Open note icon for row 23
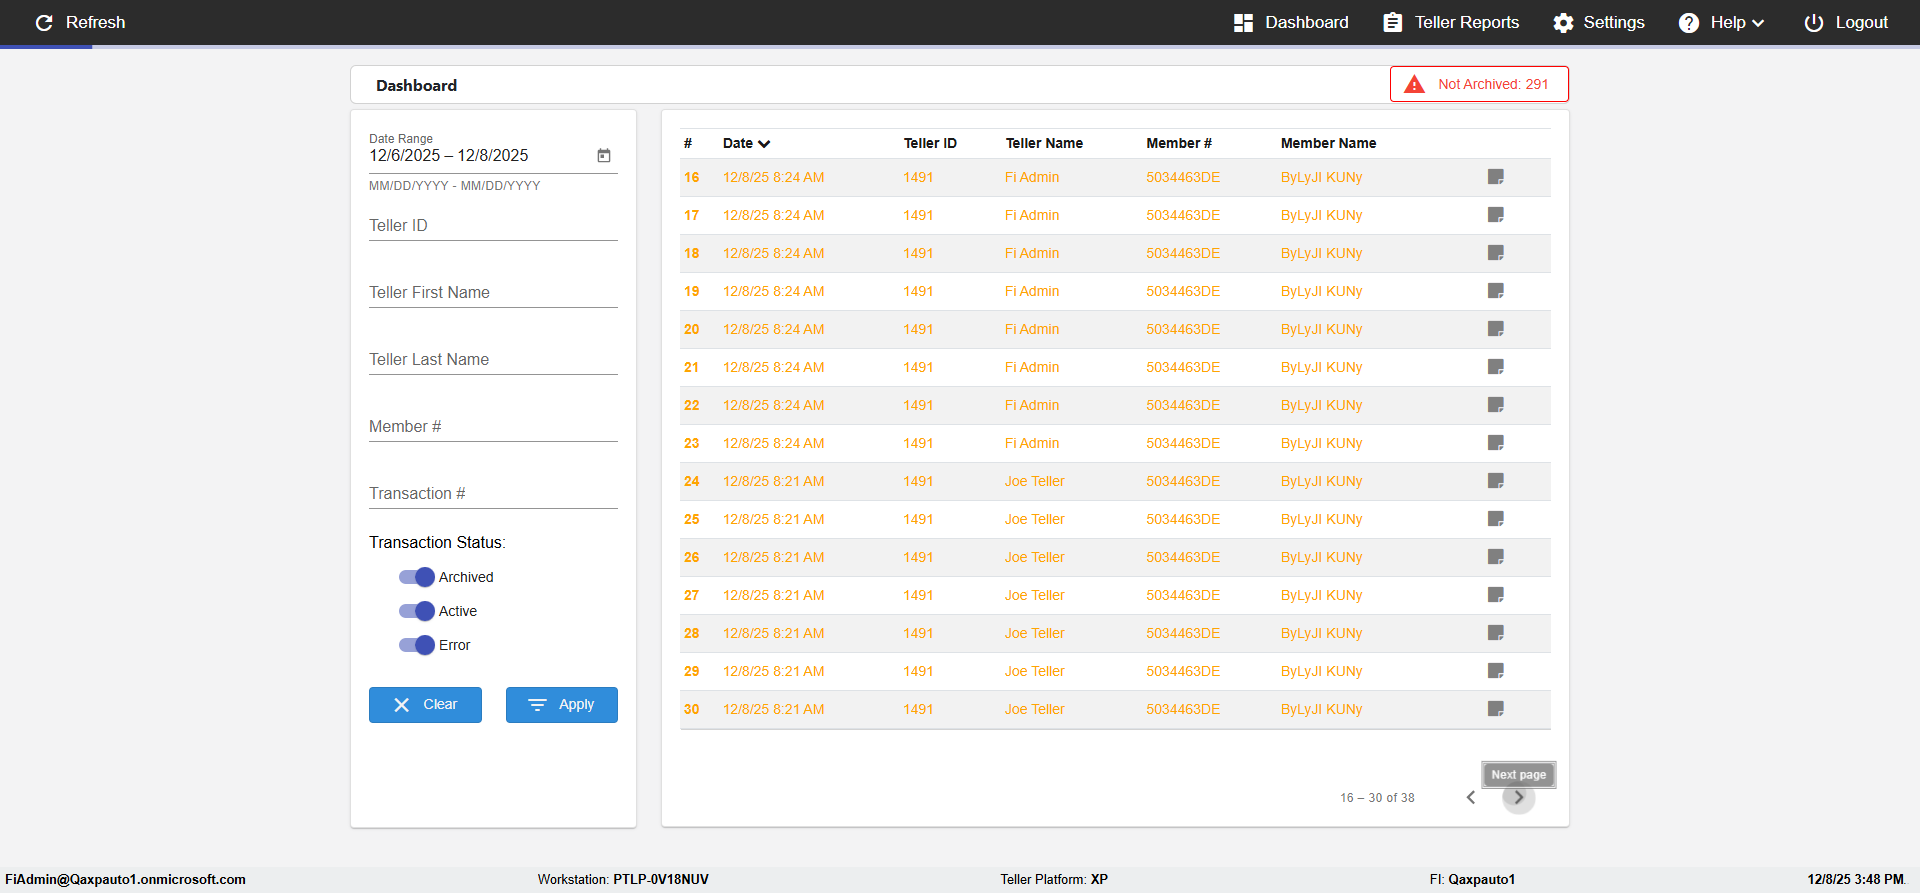The image size is (1920, 893). click(1496, 443)
